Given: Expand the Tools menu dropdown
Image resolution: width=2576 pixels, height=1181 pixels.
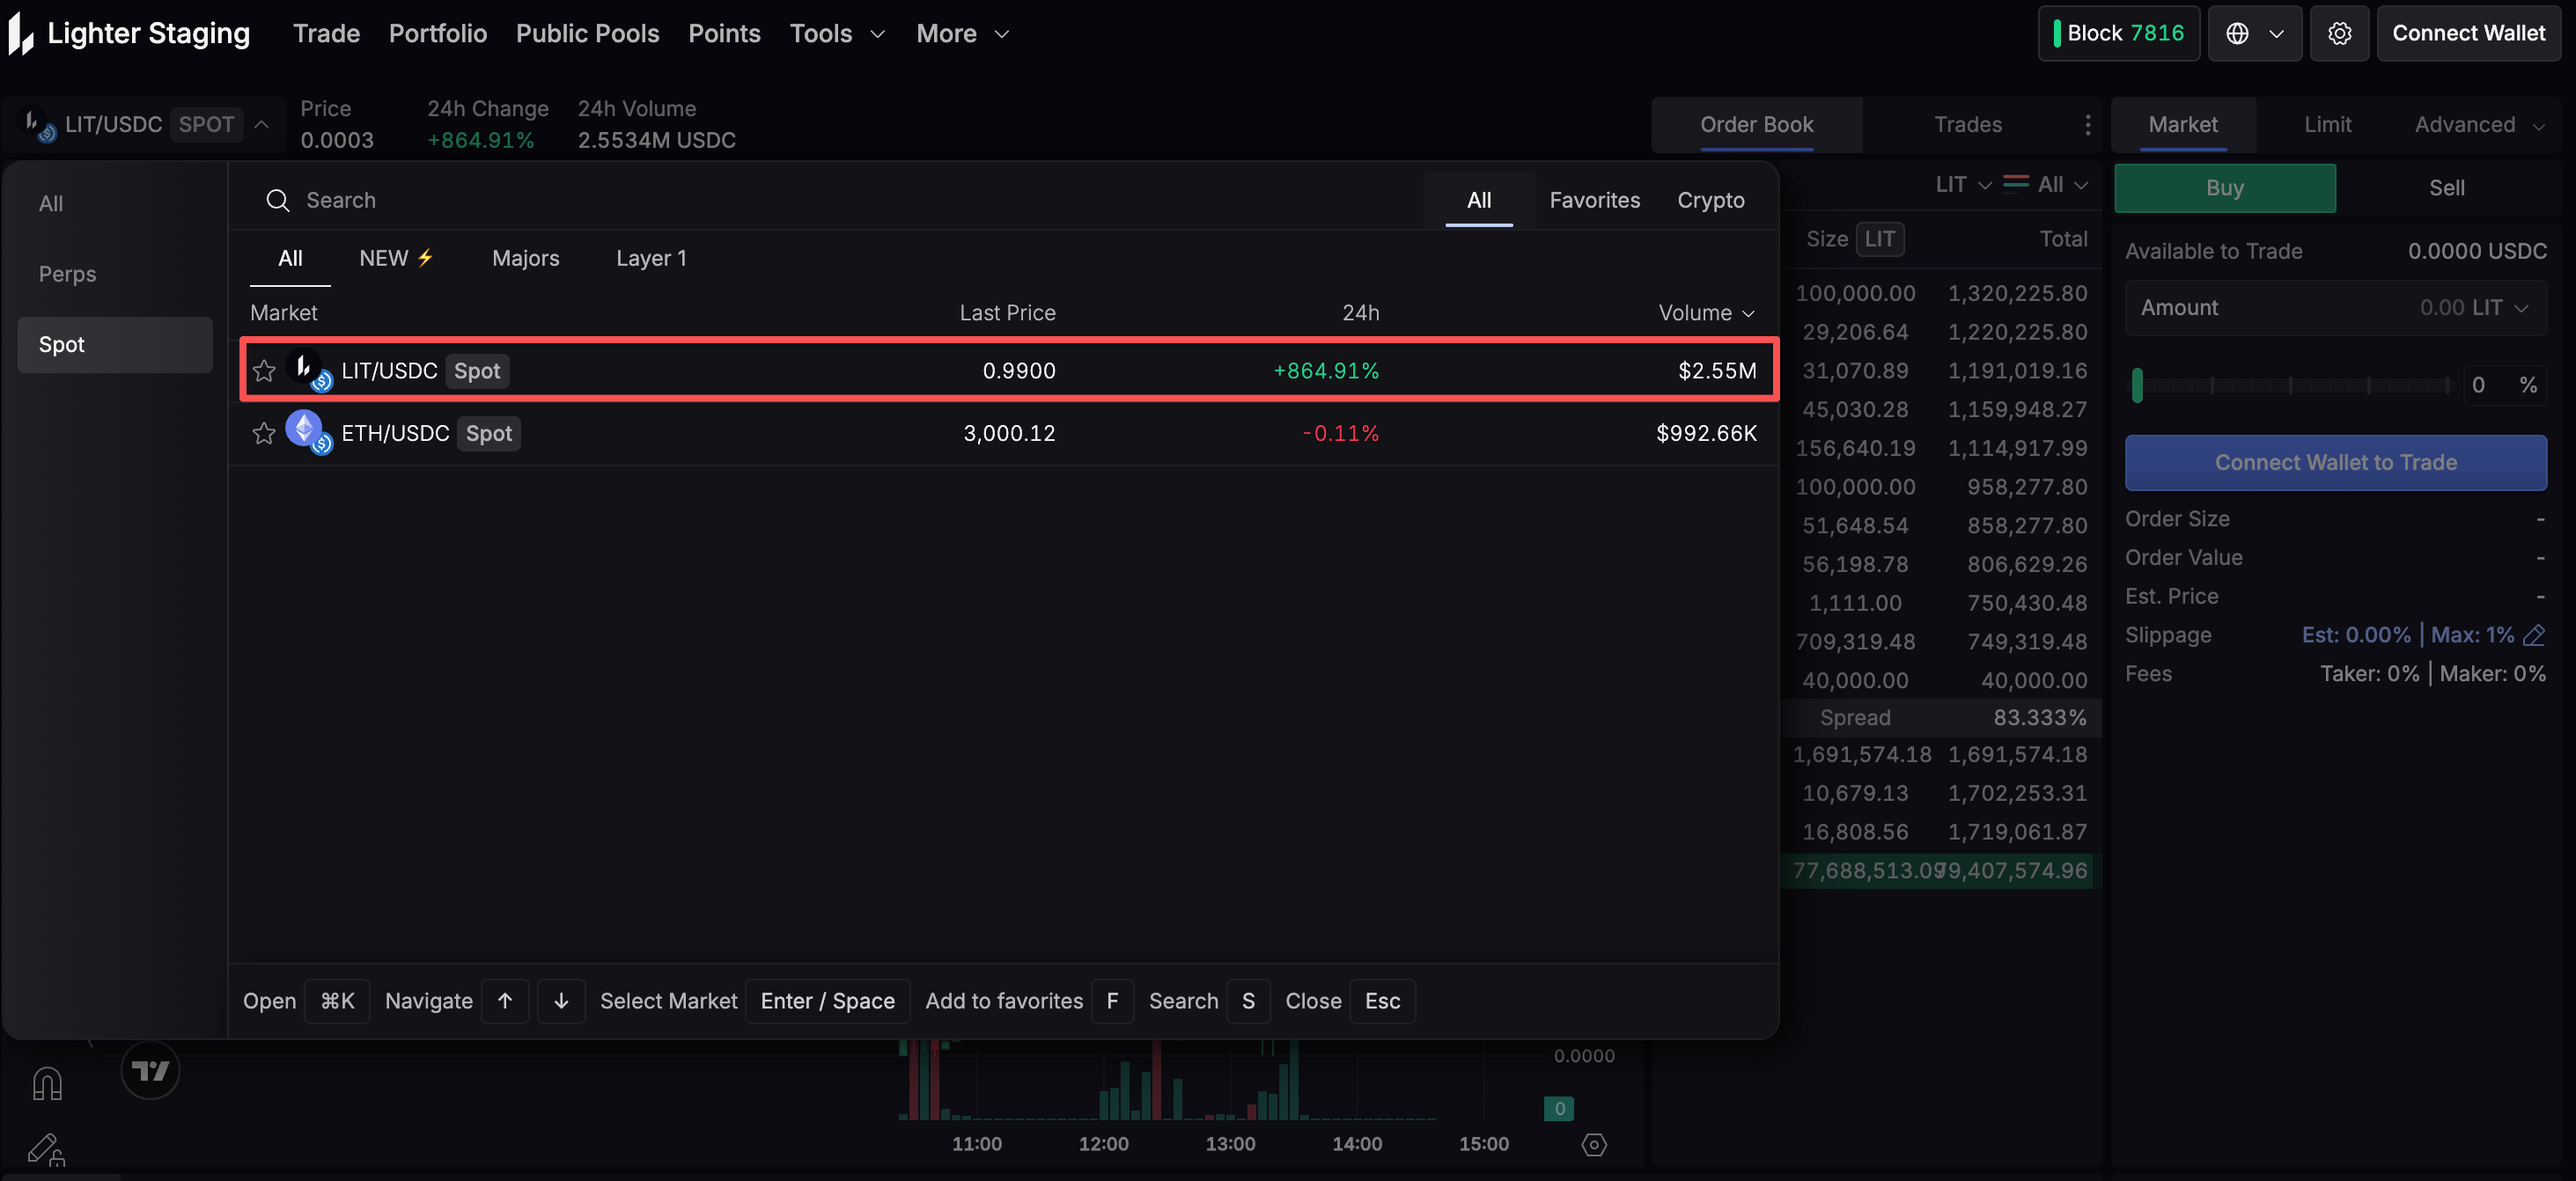Looking at the screenshot, I should (x=837, y=34).
